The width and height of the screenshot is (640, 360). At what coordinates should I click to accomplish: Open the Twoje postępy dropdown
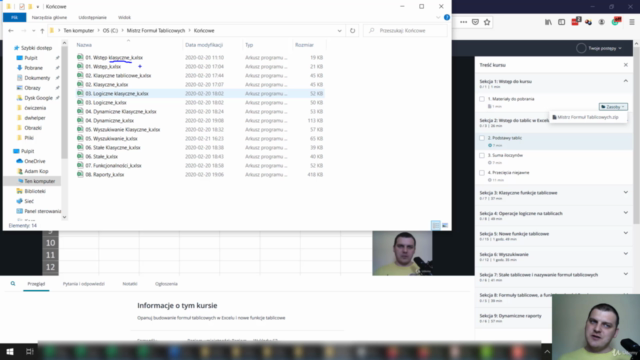click(599, 48)
